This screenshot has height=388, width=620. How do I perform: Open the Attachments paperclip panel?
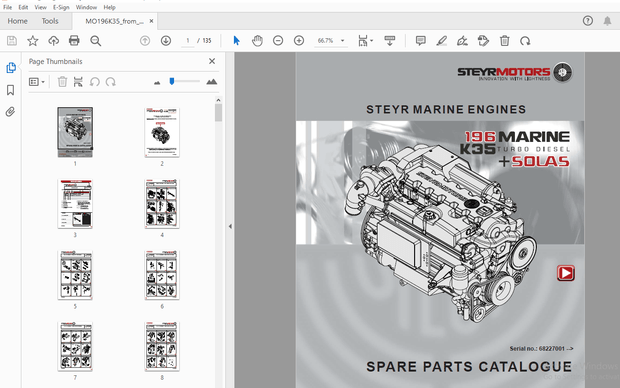tap(10, 112)
